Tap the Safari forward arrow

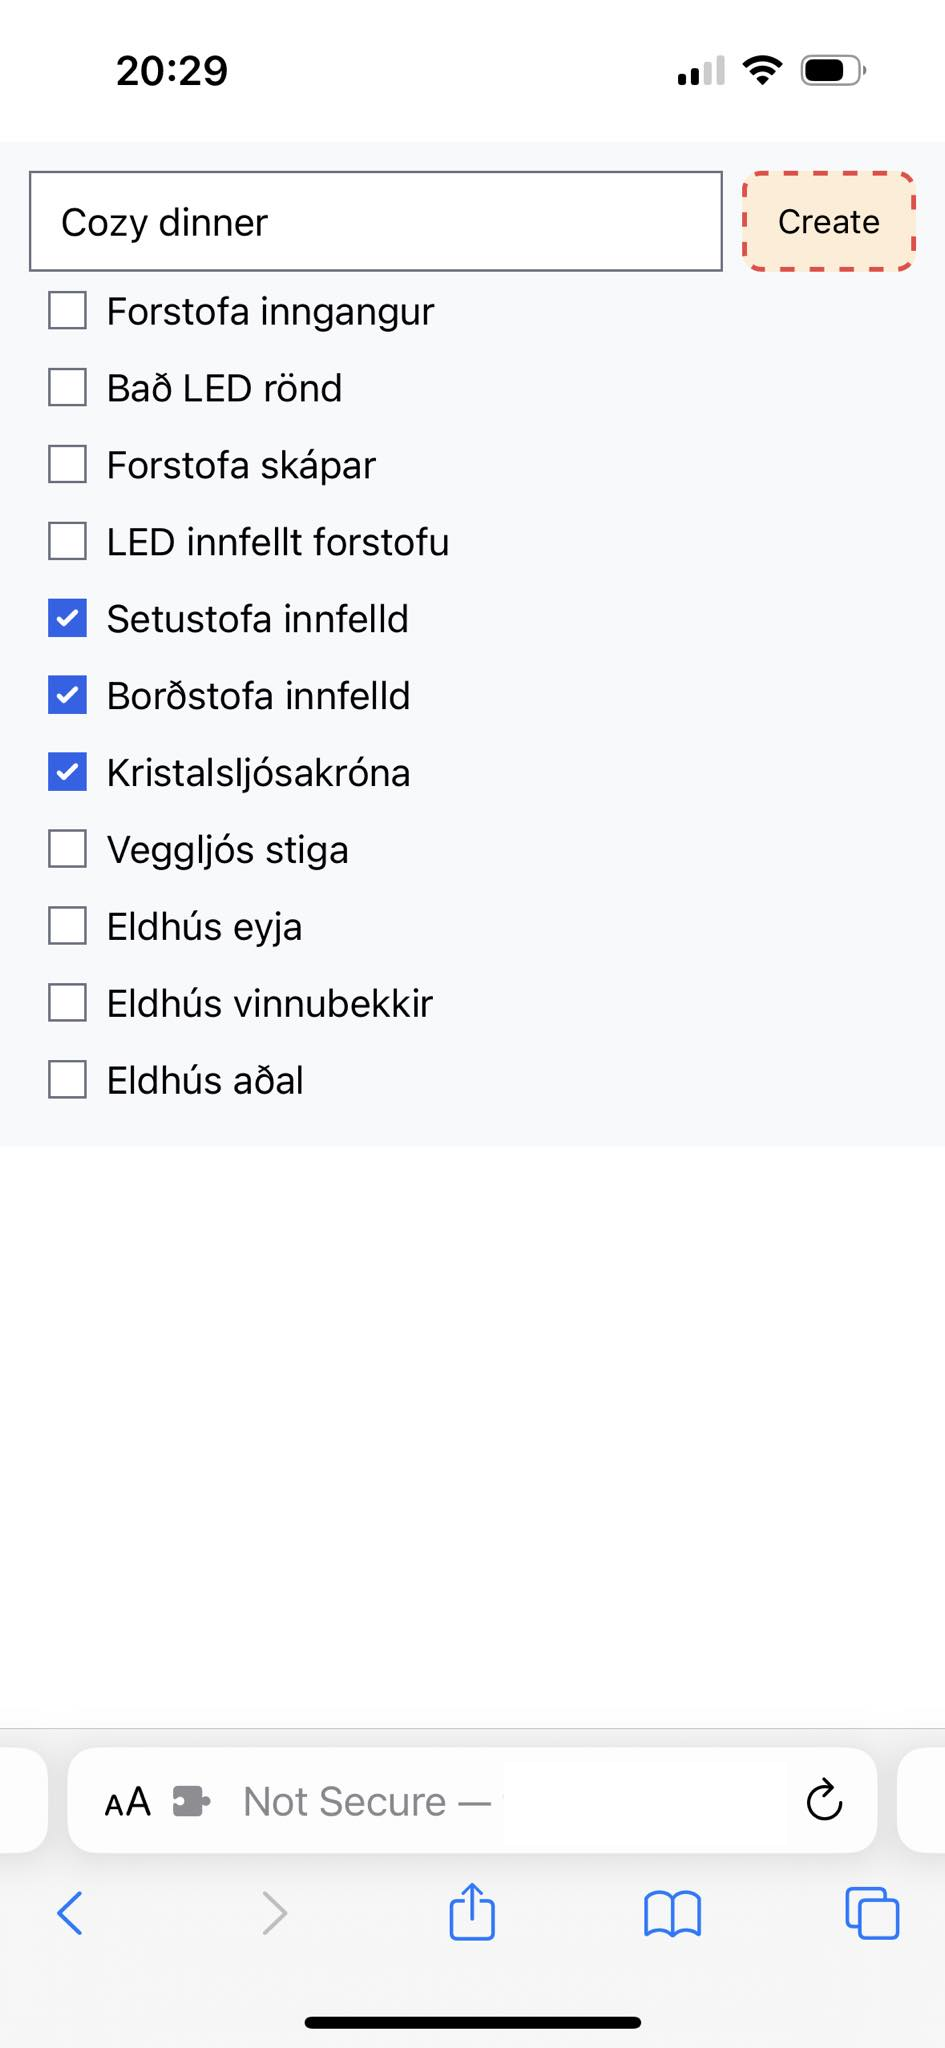point(274,1914)
